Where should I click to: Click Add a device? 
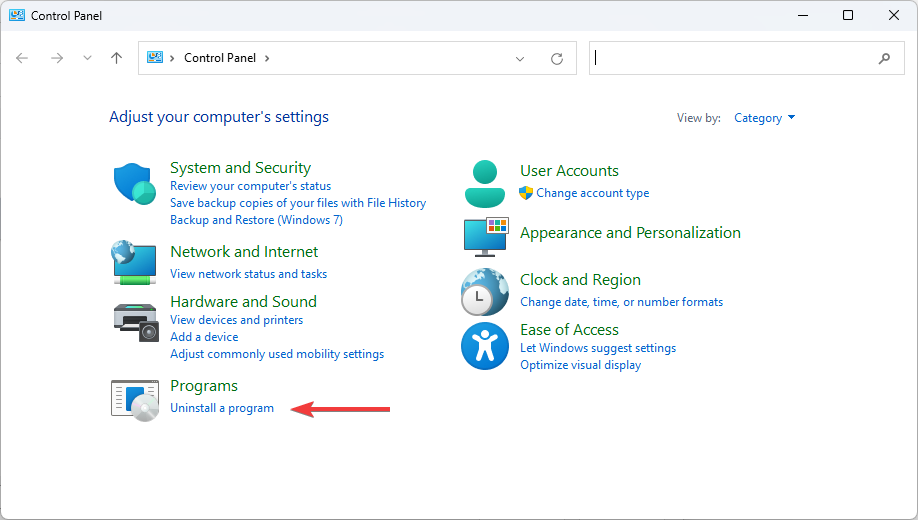coord(204,337)
